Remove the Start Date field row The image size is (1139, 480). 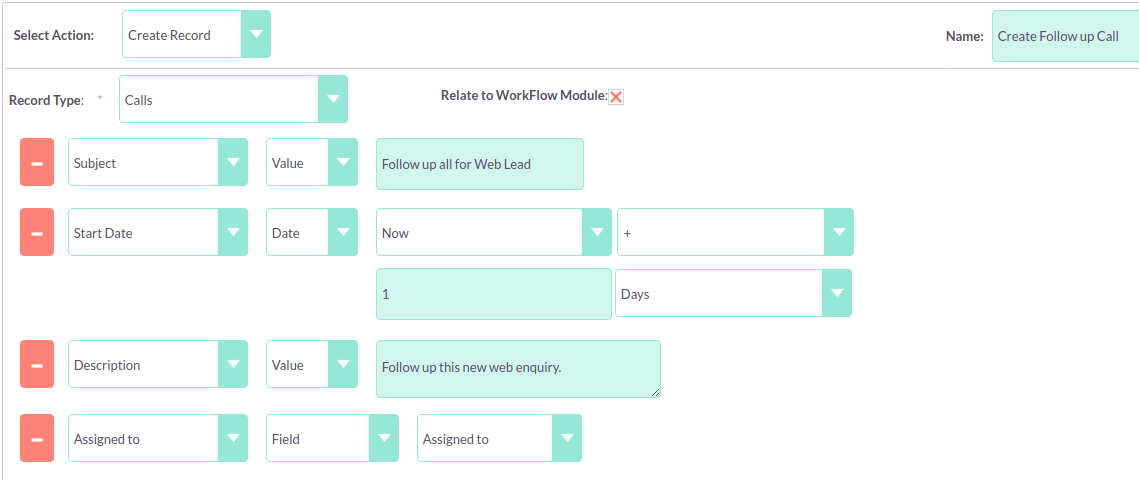click(x=37, y=233)
